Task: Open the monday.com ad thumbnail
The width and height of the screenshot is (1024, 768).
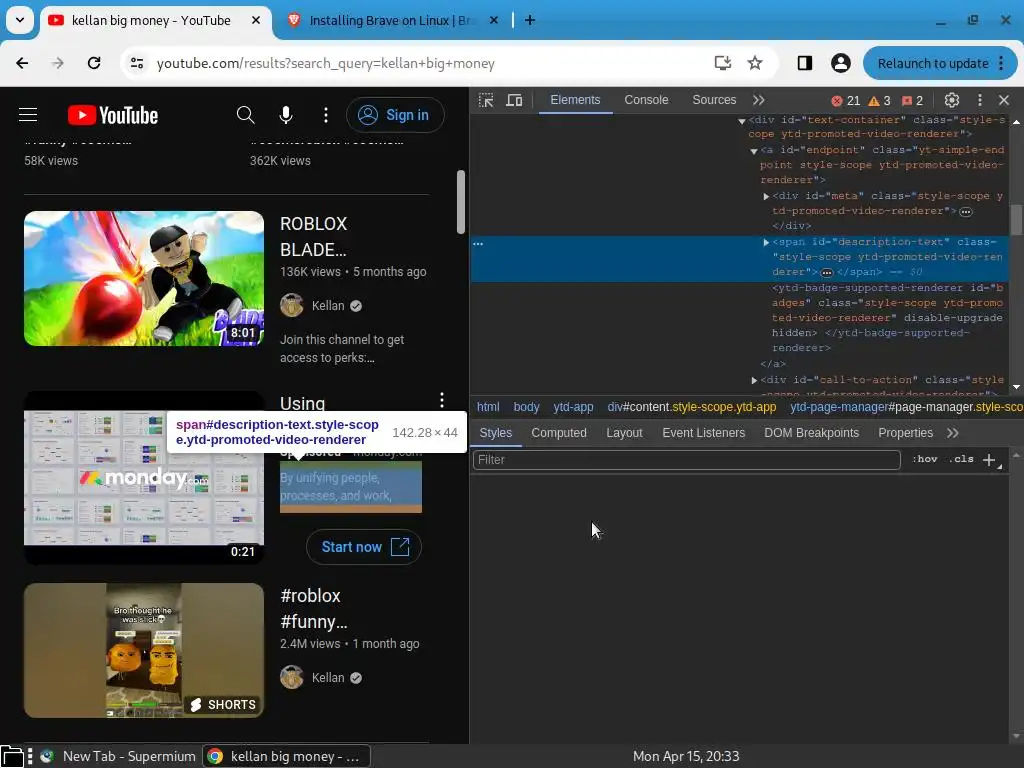Action: [144, 477]
